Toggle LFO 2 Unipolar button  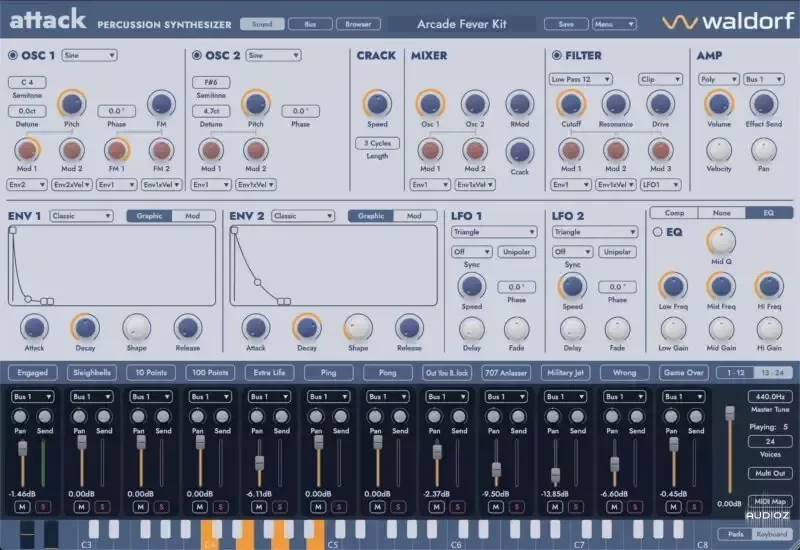click(x=617, y=252)
